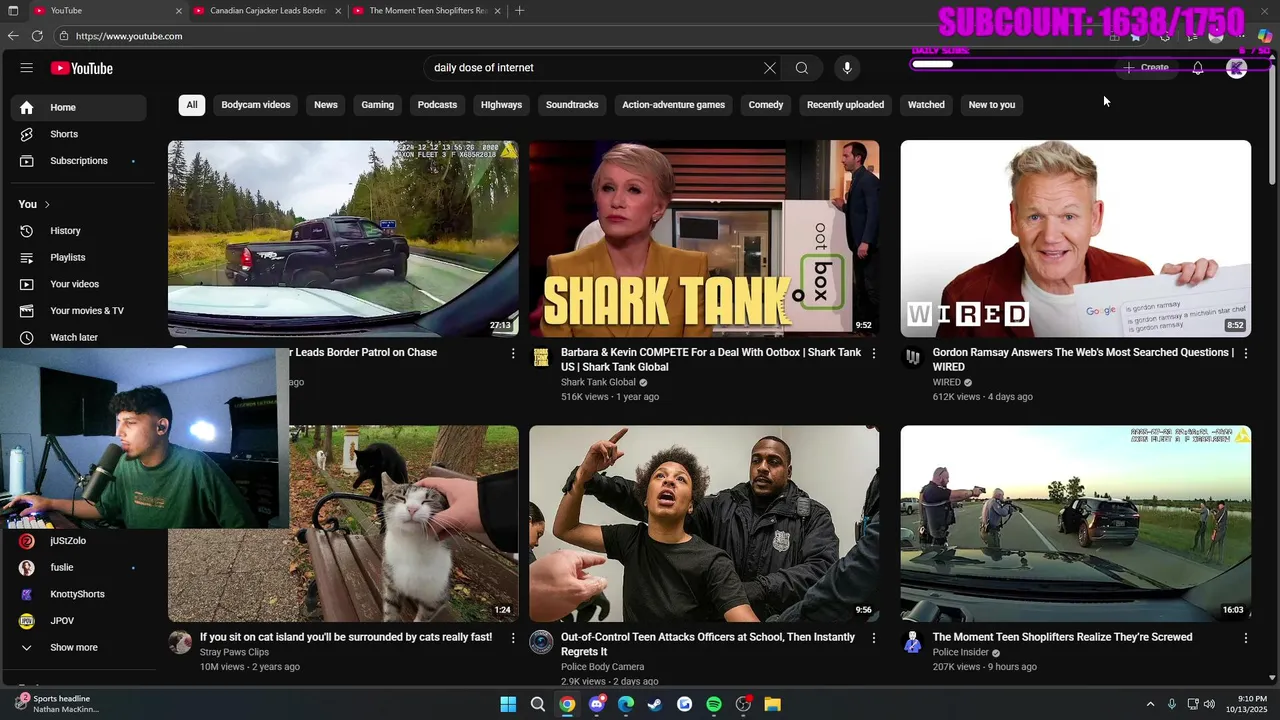Click the YouTube logo
The height and width of the screenshot is (720, 1280).
click(x=82, y=68)
